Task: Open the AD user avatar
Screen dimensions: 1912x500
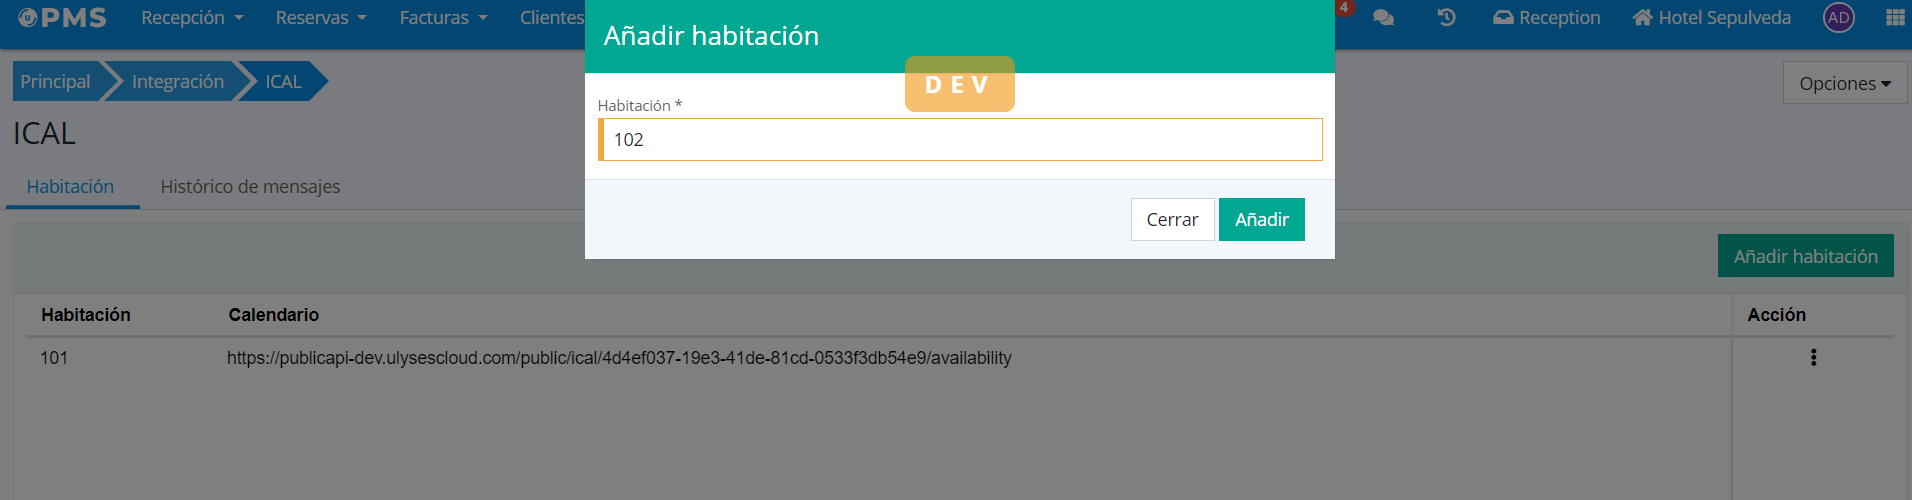Action: [x=1838, y=18]
